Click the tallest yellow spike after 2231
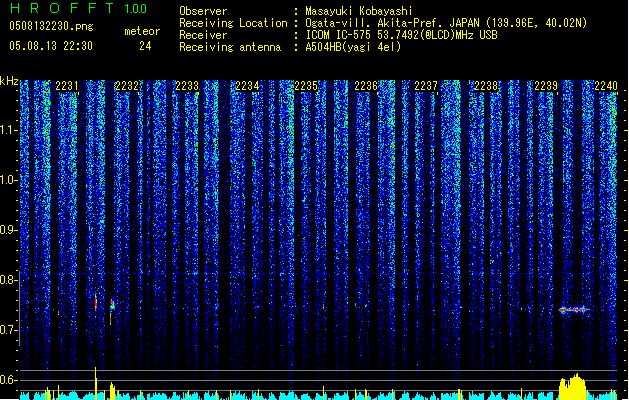629x400 pixels. coord(95,383)
